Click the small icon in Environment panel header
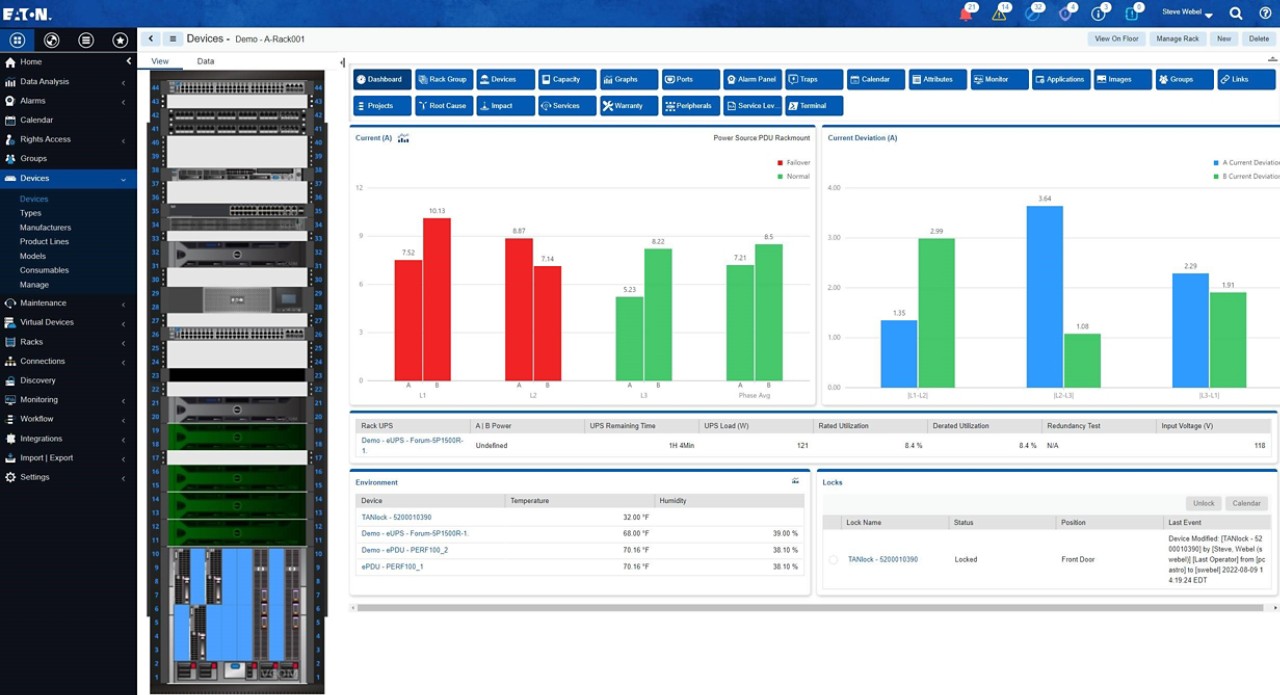The image size is (1280, 695). click(796, 481)
